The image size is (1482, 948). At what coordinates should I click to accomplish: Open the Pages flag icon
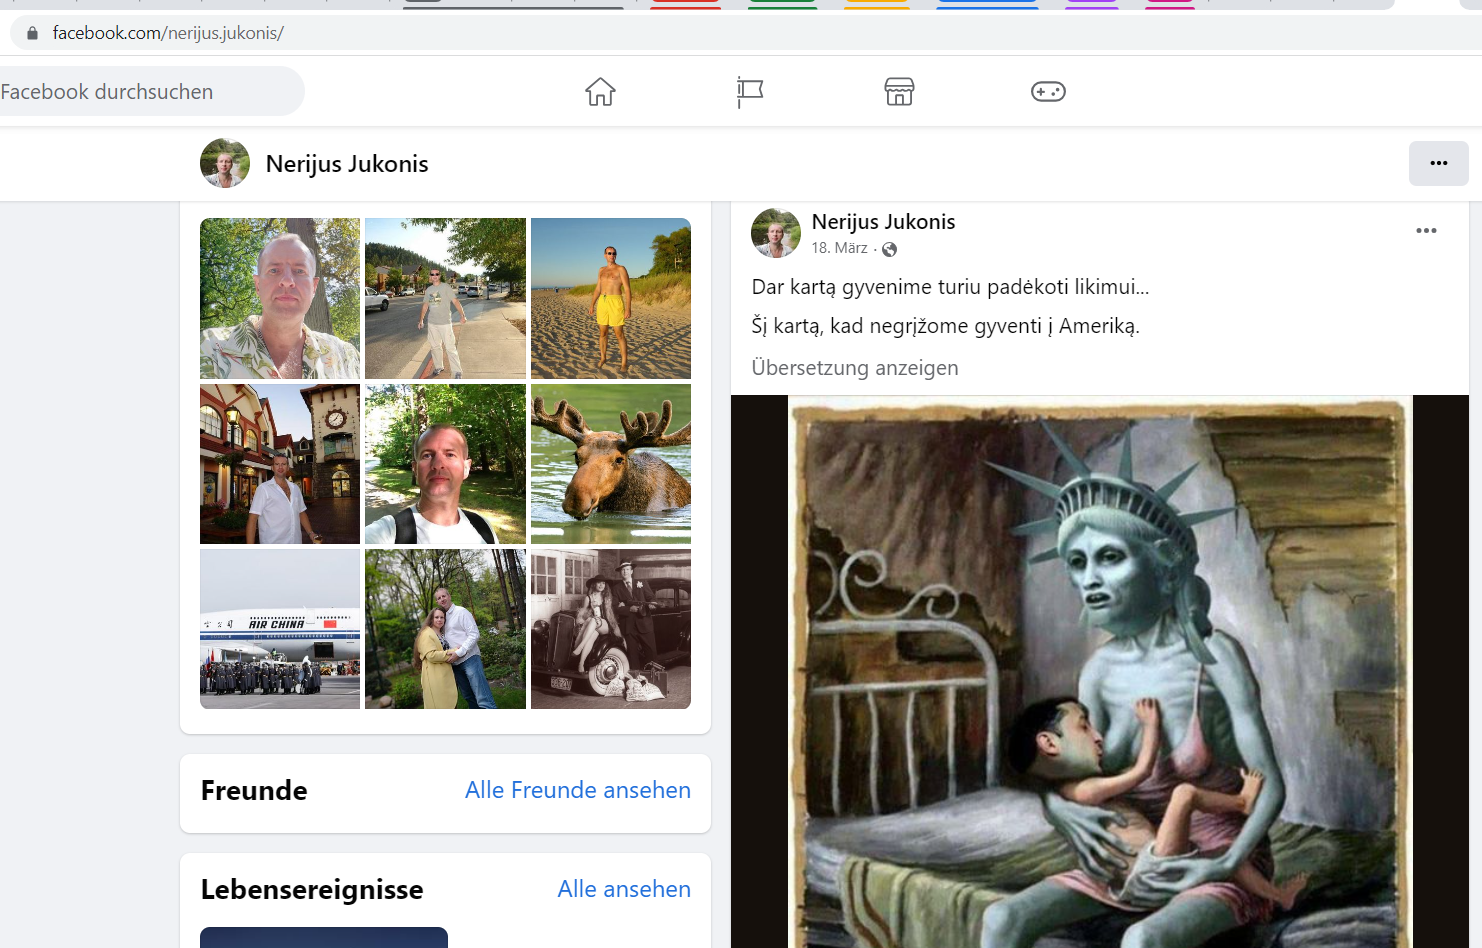click(x=750, y=92)
